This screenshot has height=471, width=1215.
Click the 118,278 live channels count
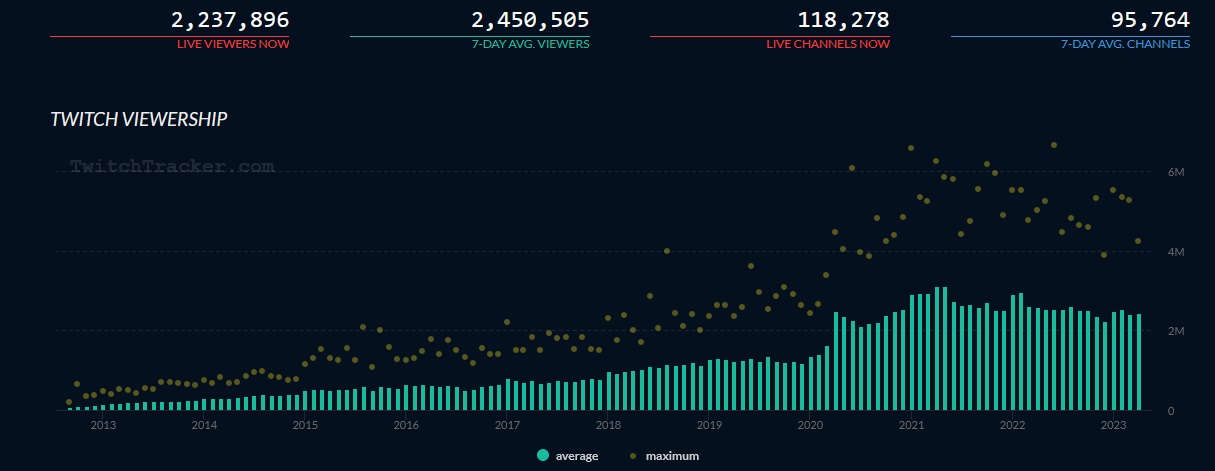pos(843,20)
